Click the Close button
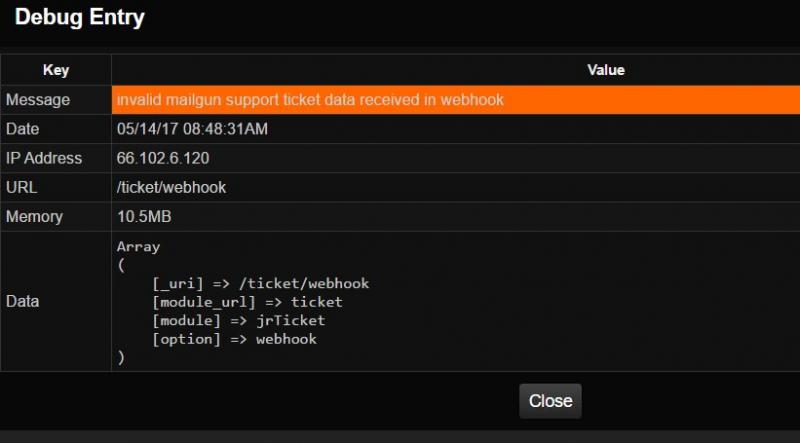 (550, 401)
